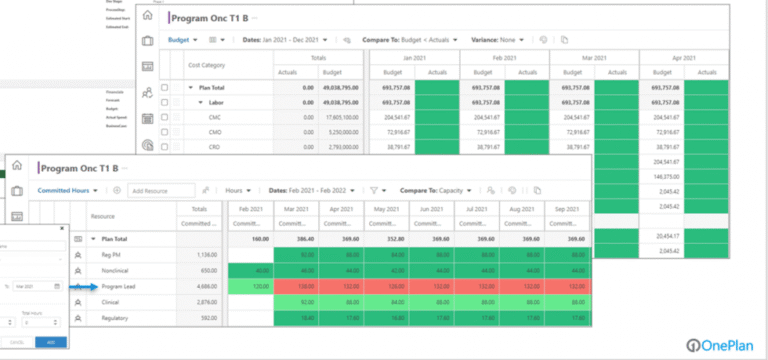Click the person icon after Compare To: Capacity
The height and width of the screenshot is (360, 768).
tap(491, 191)
